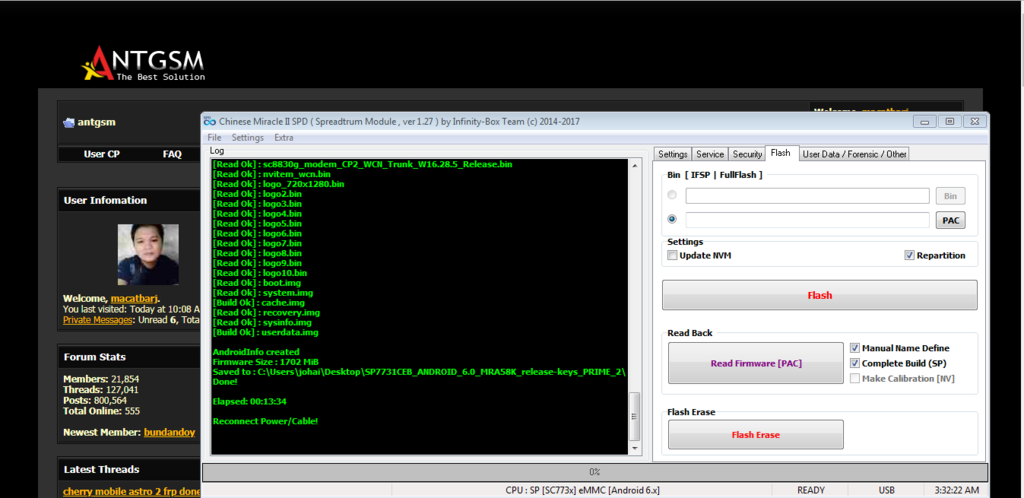Click the '[Read Ok] : nvitem_wcn.bin' log line
This screenshot has height=498, width=1024.
272,174
